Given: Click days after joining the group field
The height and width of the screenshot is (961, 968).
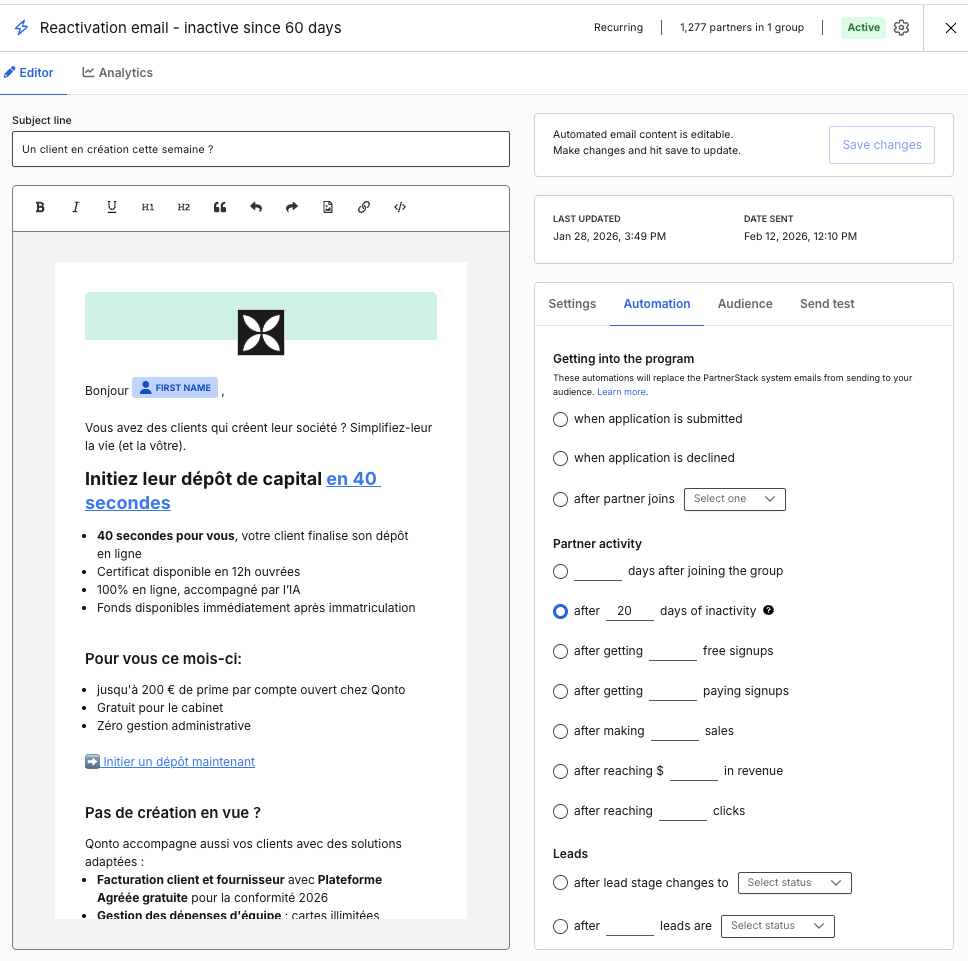Looking at the screenshot, I should [598, 572].
